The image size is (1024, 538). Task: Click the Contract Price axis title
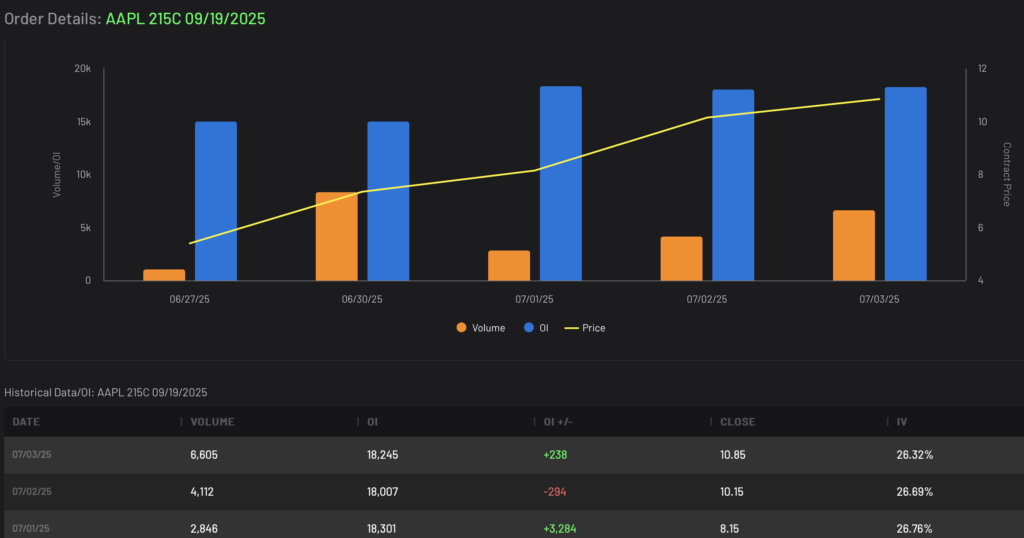(x=1006, y=174)
